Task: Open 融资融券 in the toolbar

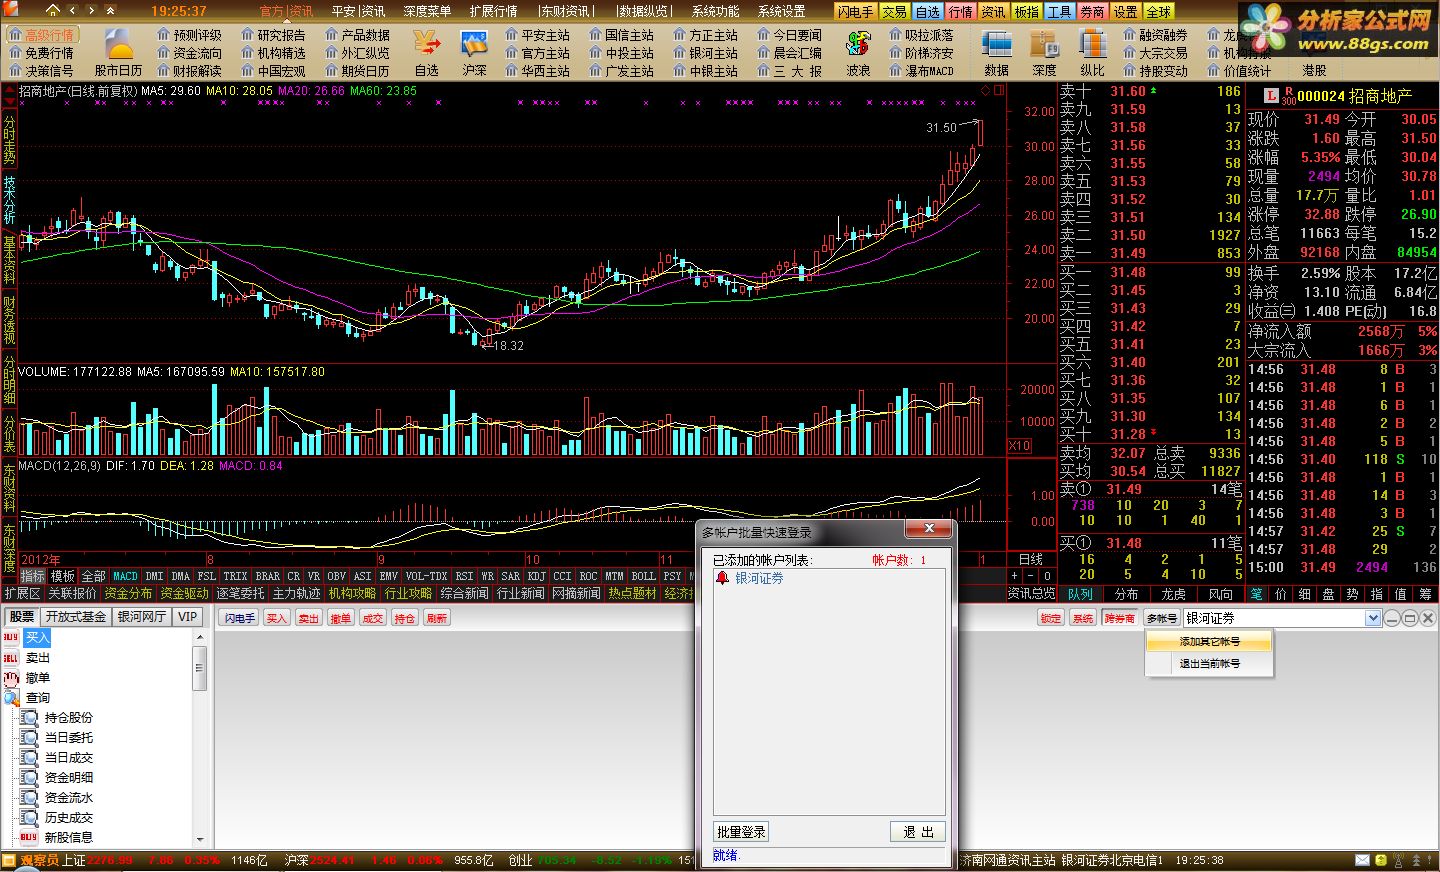Action: pyautogui.click(x=1155, y=35)
